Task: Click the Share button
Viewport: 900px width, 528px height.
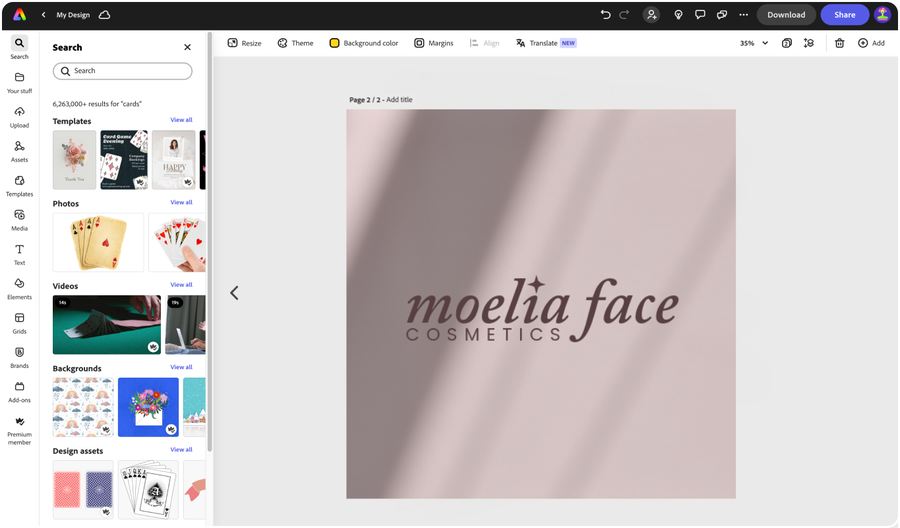Action: (844, 15)
